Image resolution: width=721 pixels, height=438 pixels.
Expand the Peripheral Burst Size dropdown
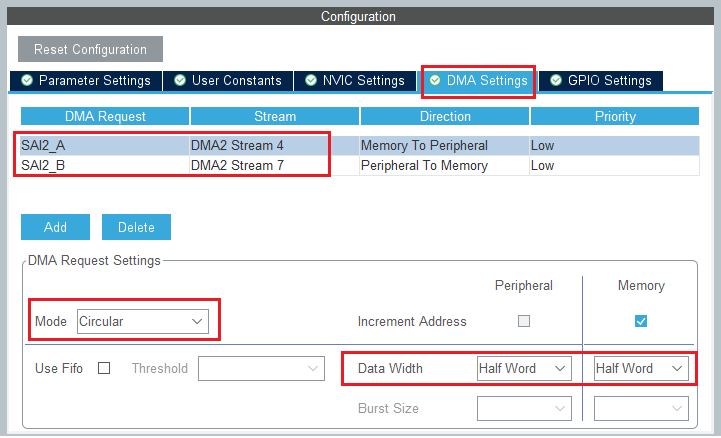[x=523, y=408]
